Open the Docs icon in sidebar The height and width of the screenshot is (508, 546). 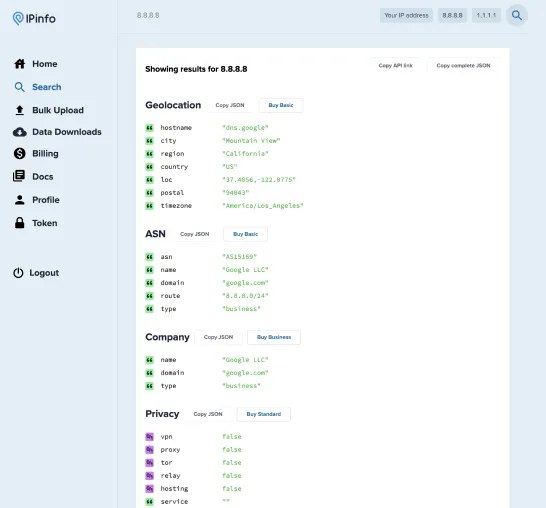(19, 176)
